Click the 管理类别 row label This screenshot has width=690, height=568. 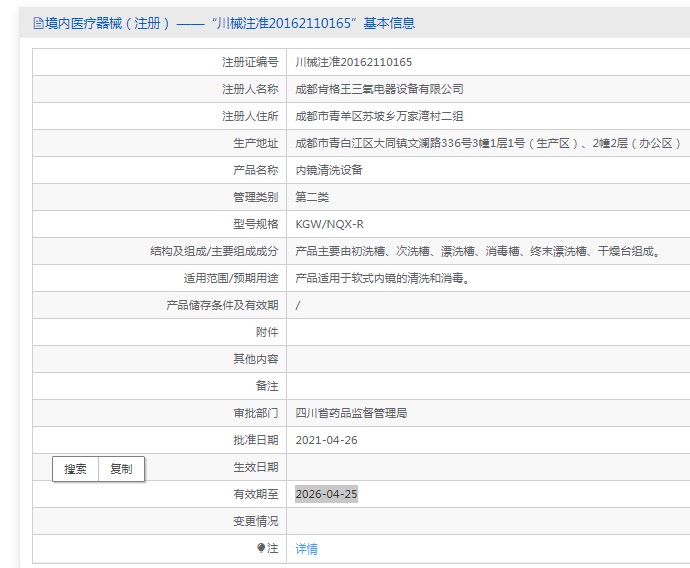click(x=256, y=197)
